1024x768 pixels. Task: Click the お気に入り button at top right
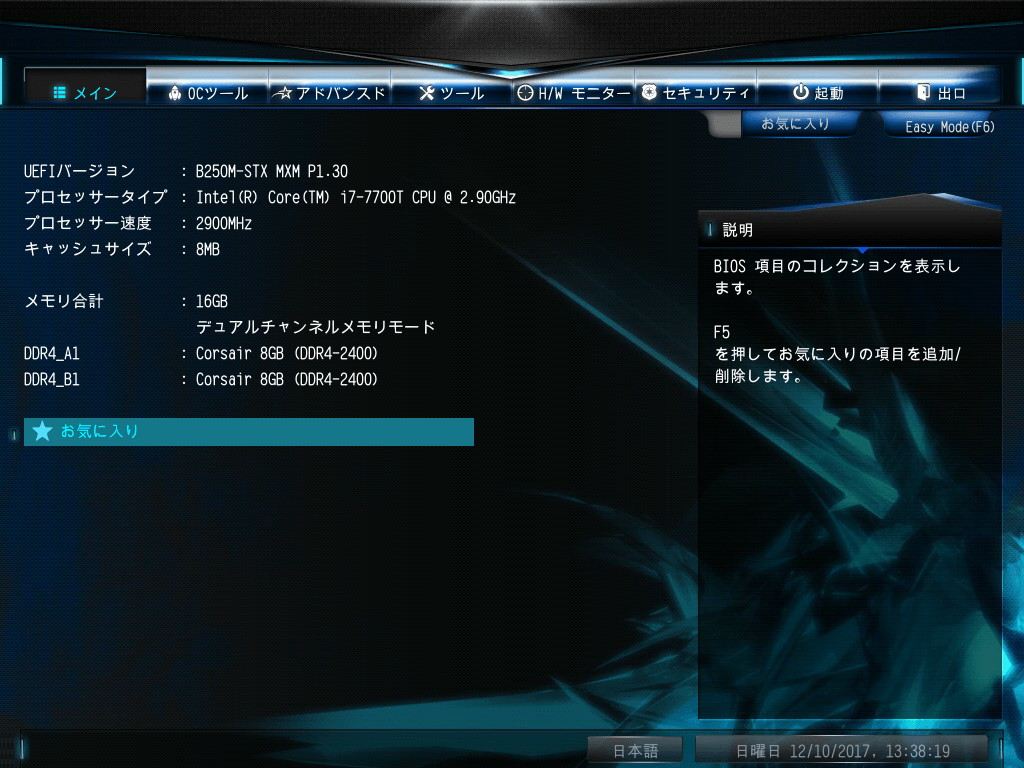[799, 123]
